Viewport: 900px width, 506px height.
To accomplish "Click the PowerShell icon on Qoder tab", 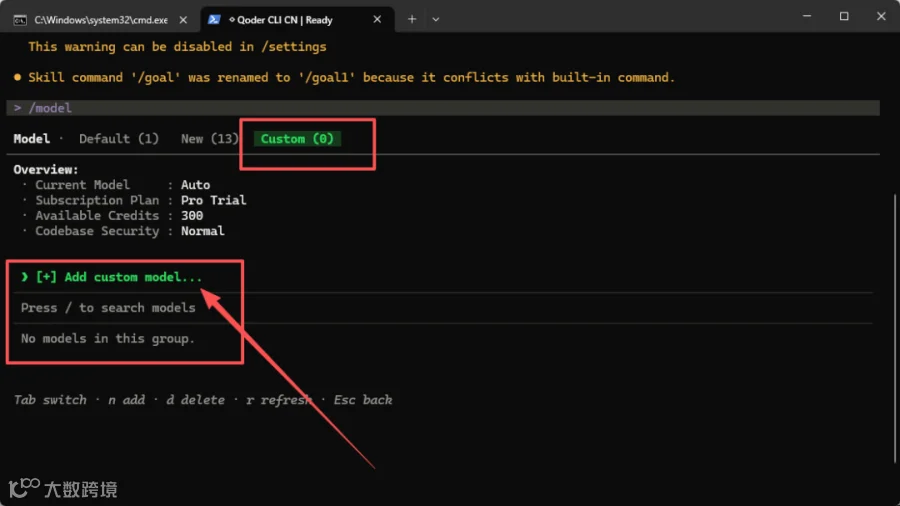I will [214, 20].
